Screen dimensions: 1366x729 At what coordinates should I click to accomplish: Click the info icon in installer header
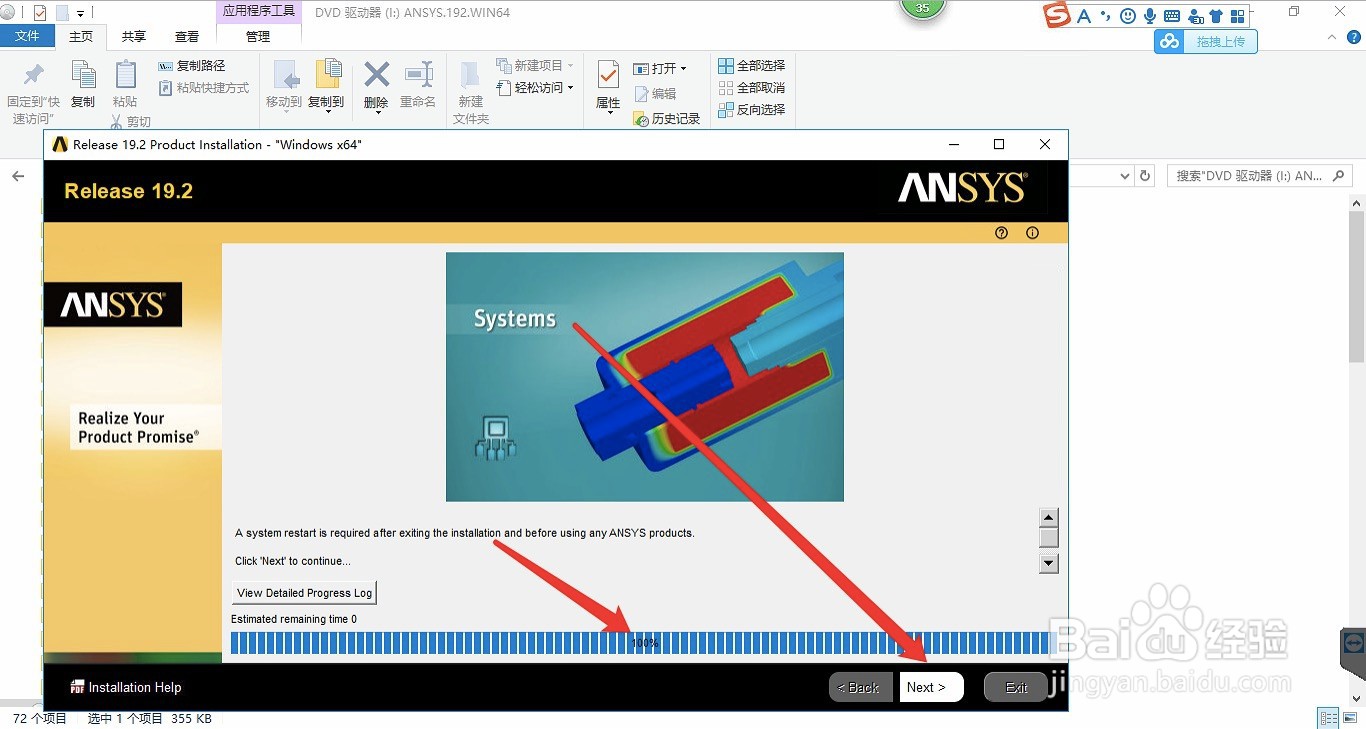1032,233
